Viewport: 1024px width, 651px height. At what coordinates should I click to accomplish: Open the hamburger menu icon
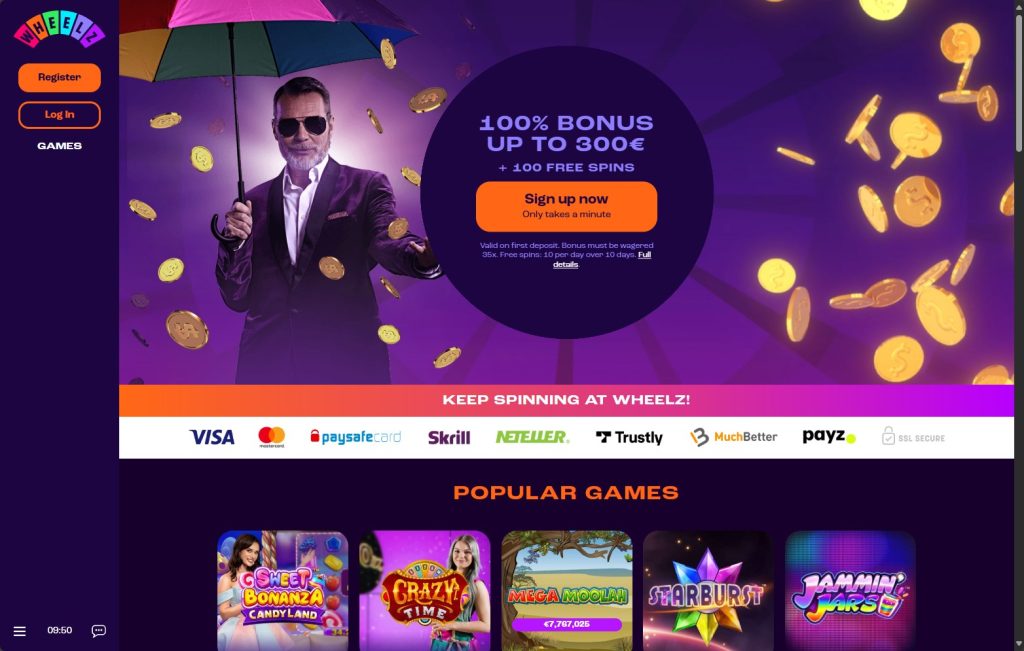(20, 631)
